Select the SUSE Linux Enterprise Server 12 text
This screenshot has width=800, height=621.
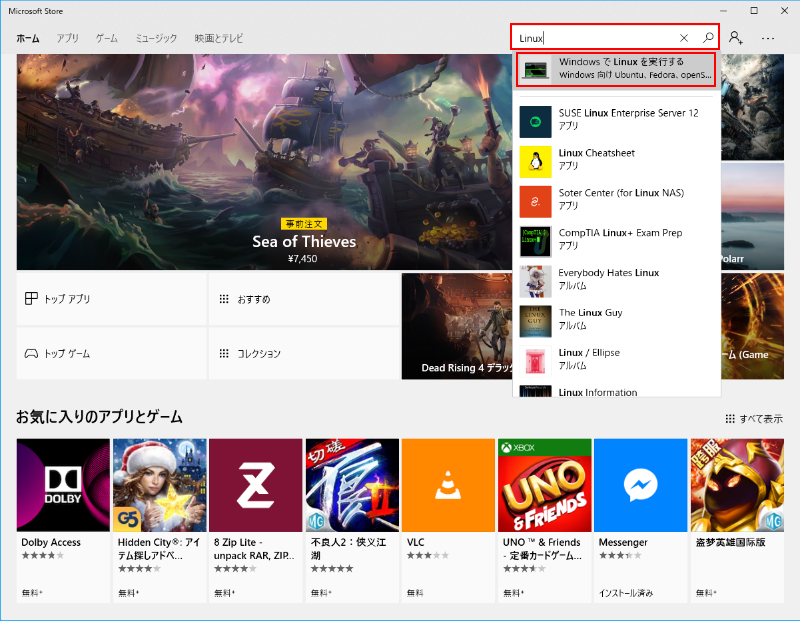click(x=628, y=113)
